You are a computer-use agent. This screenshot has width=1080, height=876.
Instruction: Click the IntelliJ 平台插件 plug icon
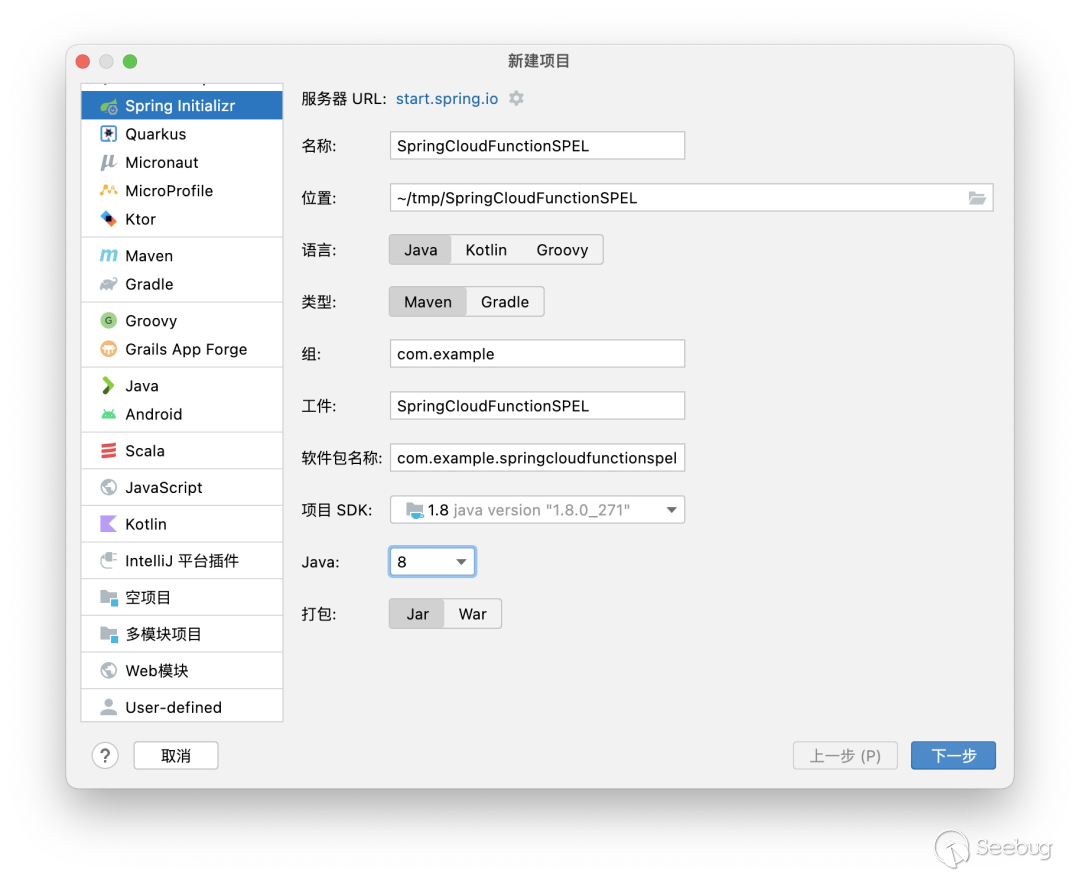pos(109,561)
